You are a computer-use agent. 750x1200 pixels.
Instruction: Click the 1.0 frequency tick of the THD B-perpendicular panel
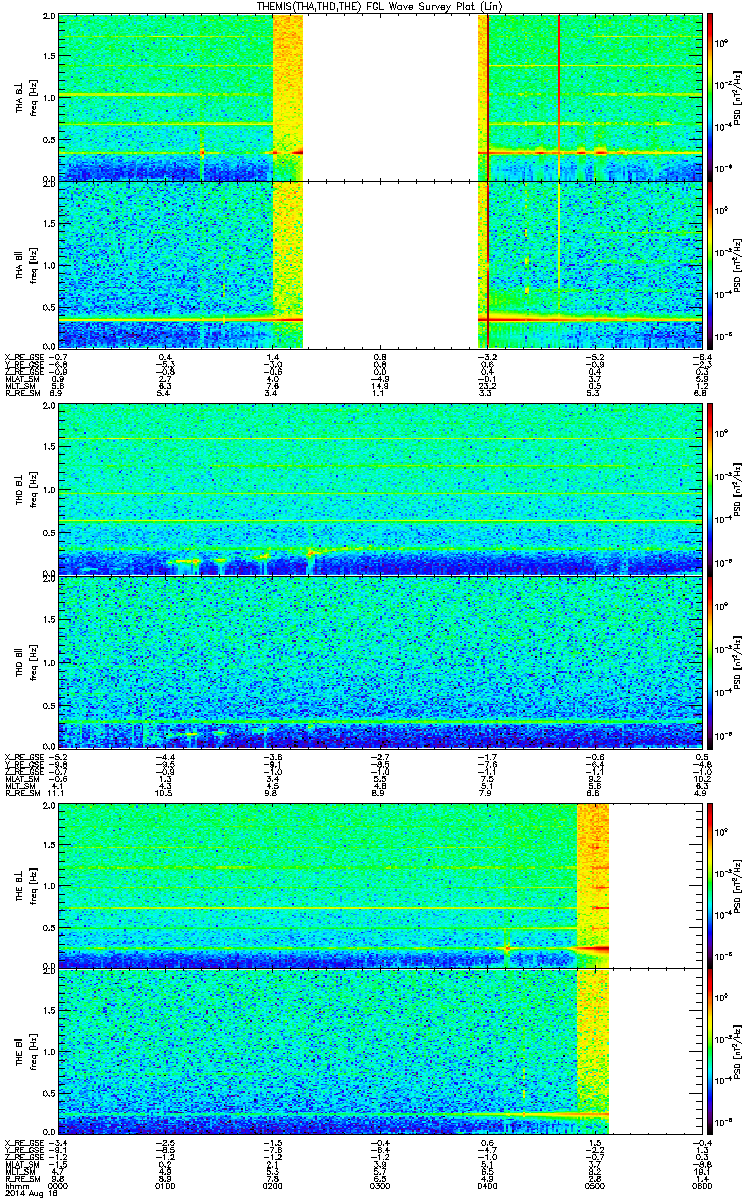point(48,490)
